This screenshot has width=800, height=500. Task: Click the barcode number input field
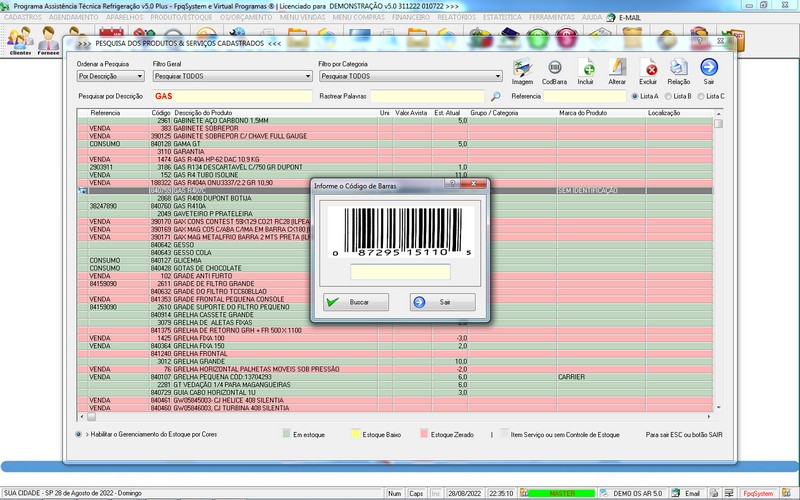[x=401, y=271]
